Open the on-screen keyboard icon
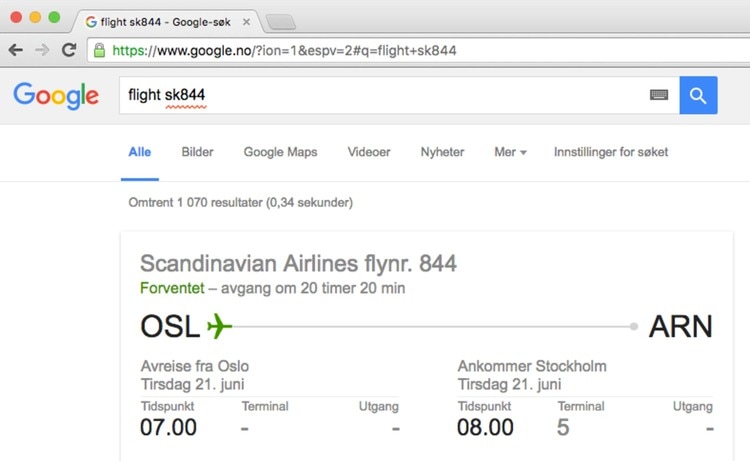 tap(658, 96)
